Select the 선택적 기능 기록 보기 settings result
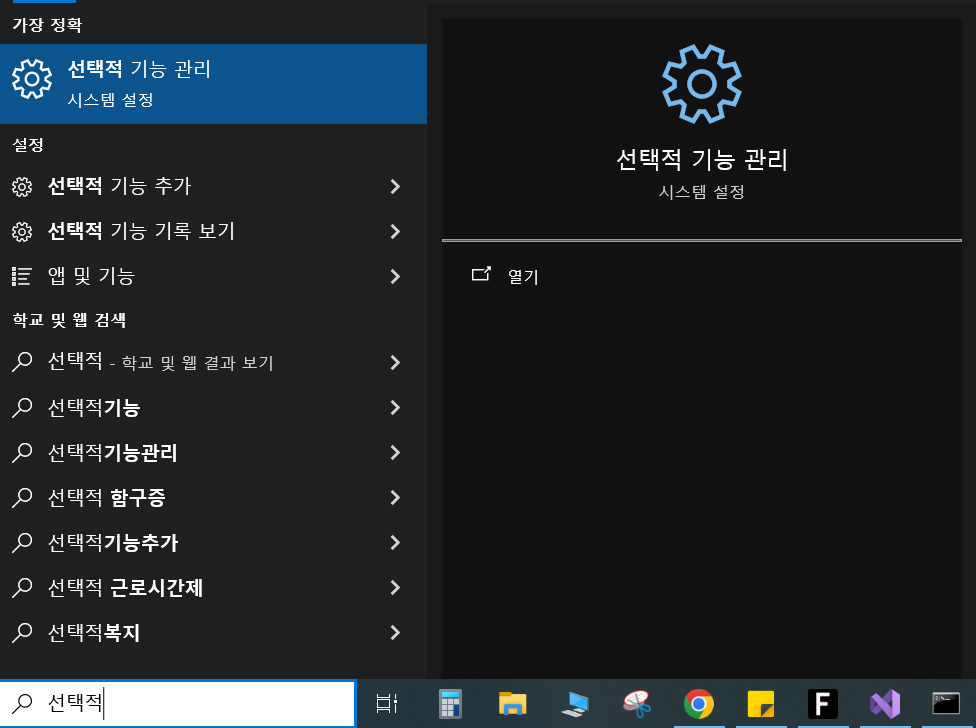 (213, 231)
